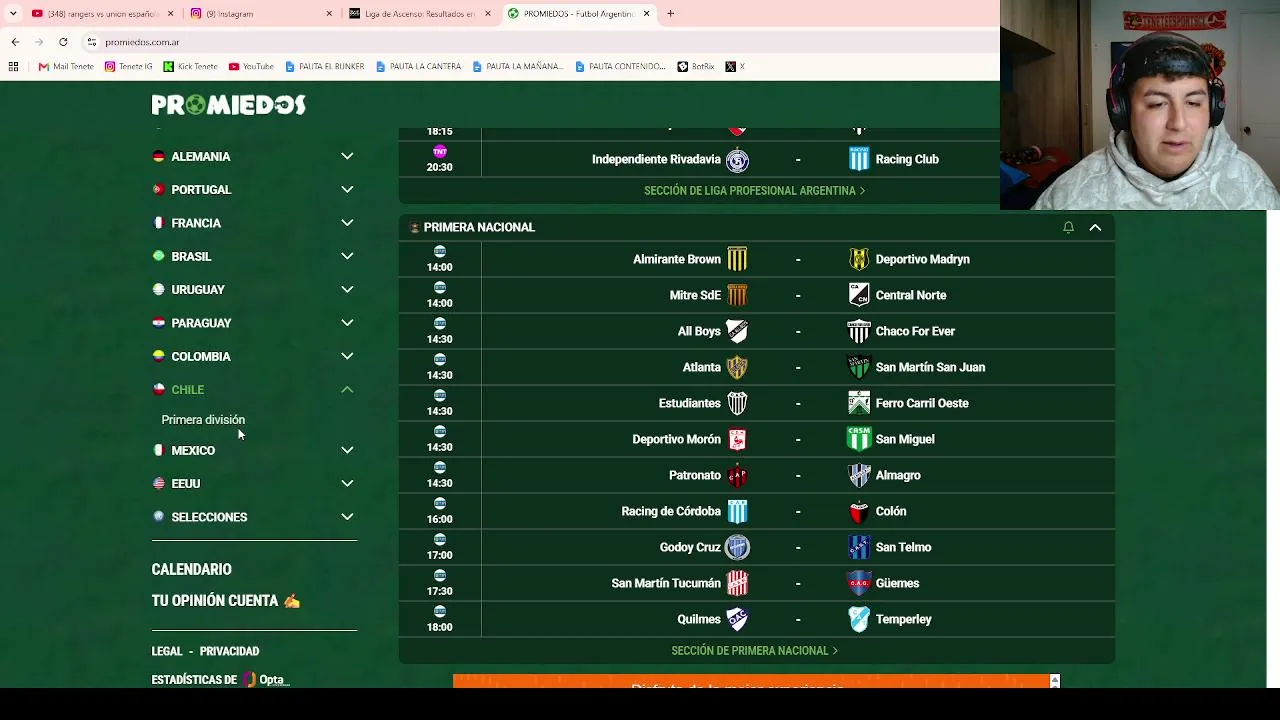
Task: Collapse the Chile leagues chevron
Action: 347,389
